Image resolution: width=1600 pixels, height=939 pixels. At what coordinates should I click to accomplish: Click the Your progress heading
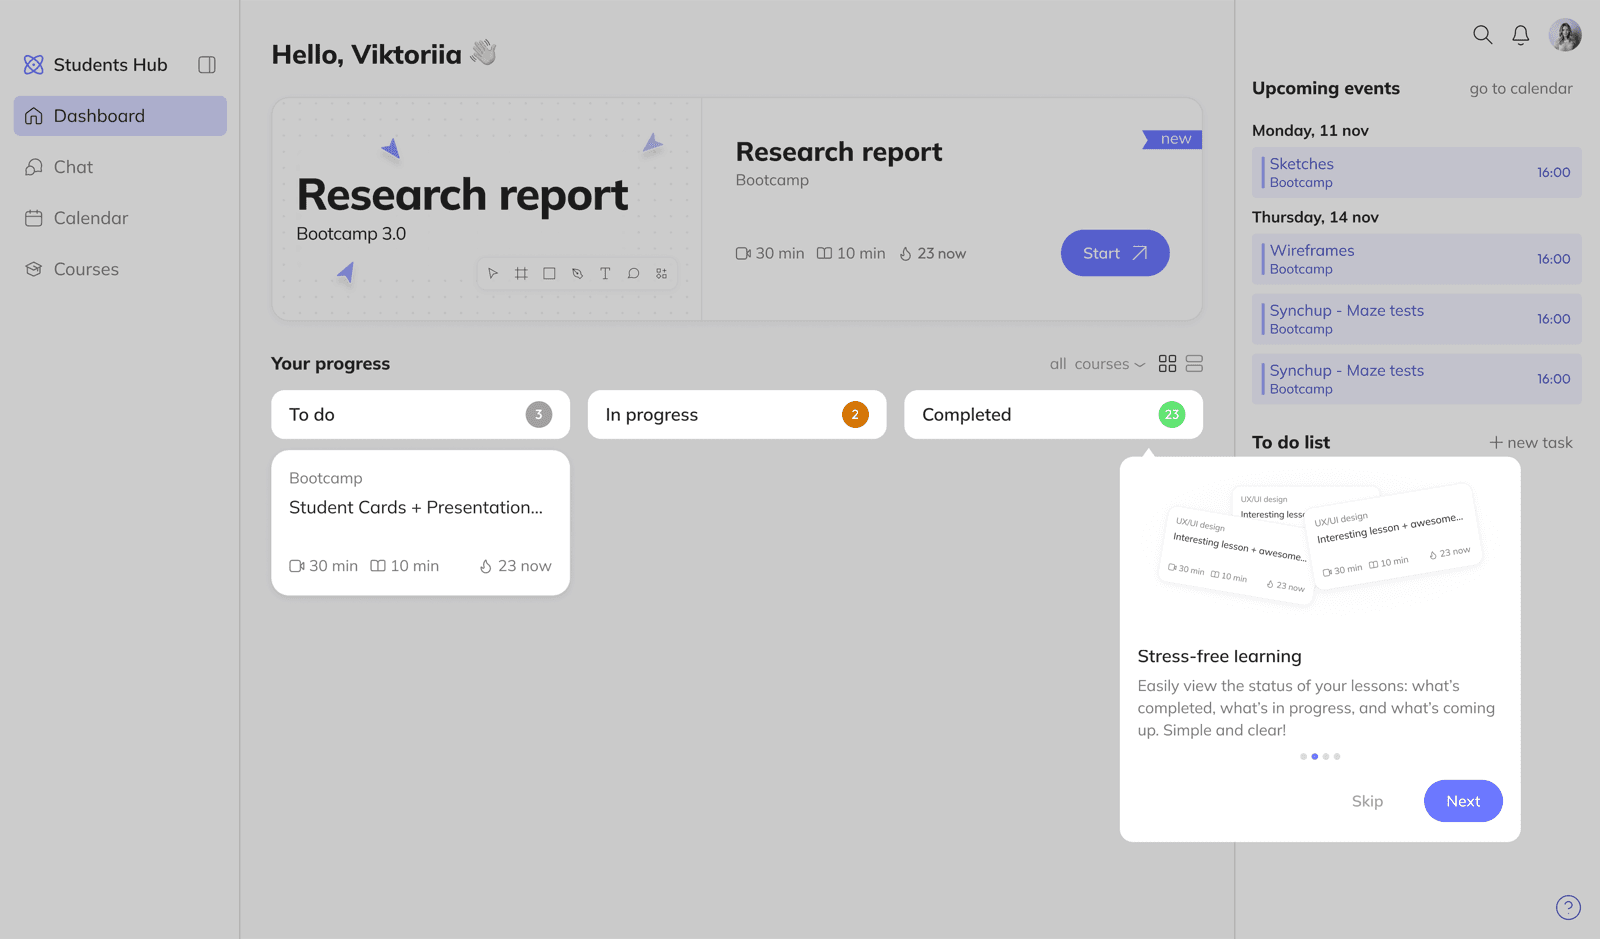330,364
